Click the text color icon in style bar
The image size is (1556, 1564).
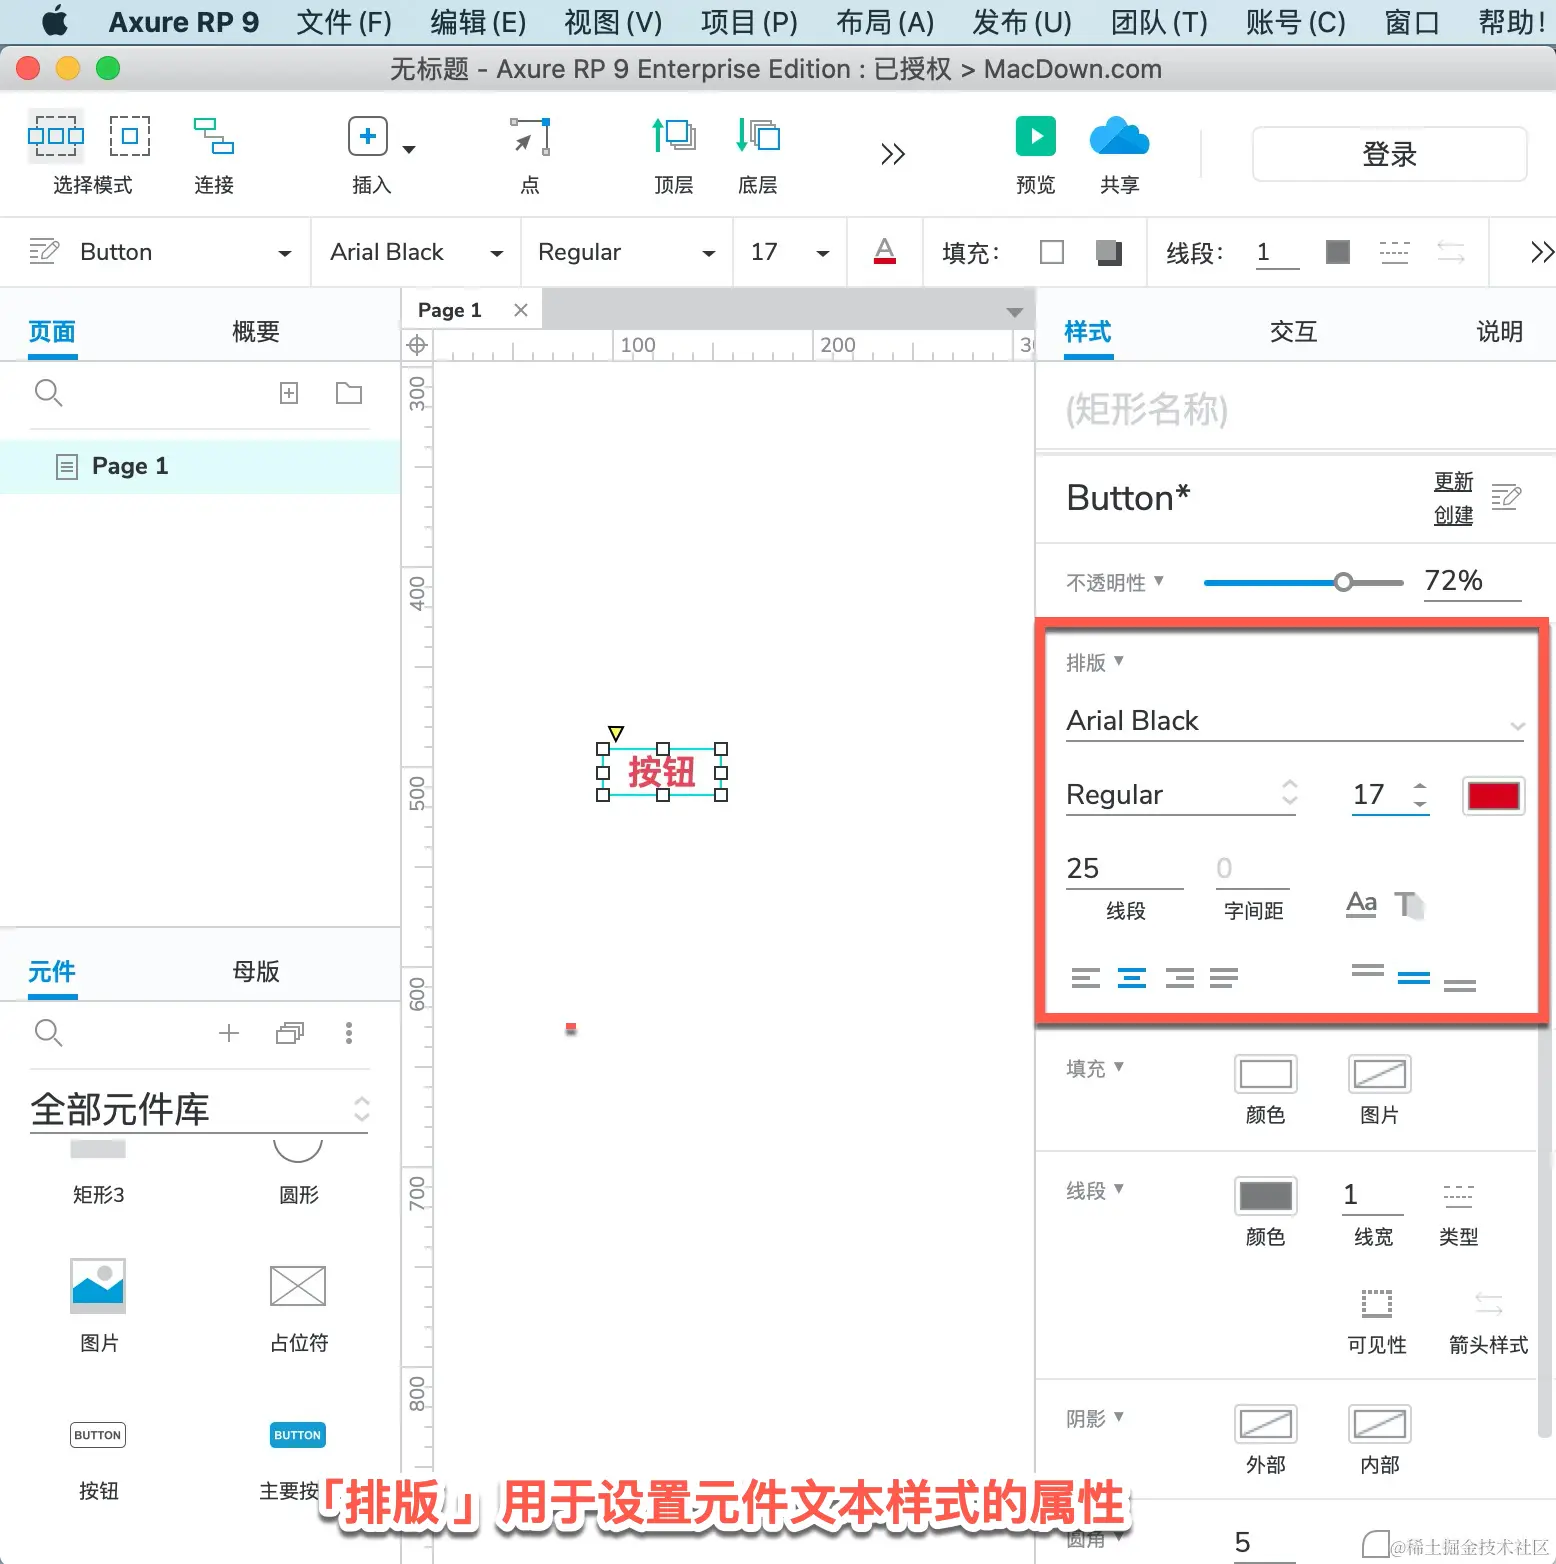(x=885, y=251)
